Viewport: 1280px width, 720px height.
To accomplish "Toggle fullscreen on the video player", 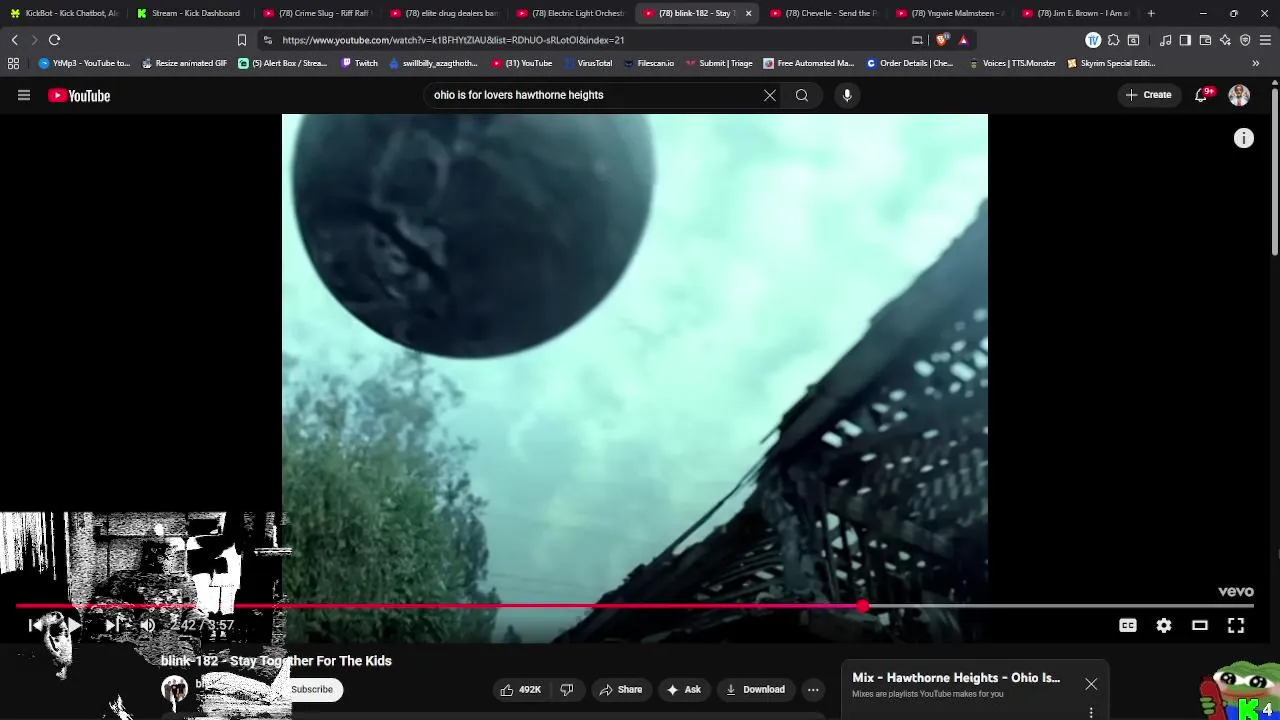I will coord(1236,625).
